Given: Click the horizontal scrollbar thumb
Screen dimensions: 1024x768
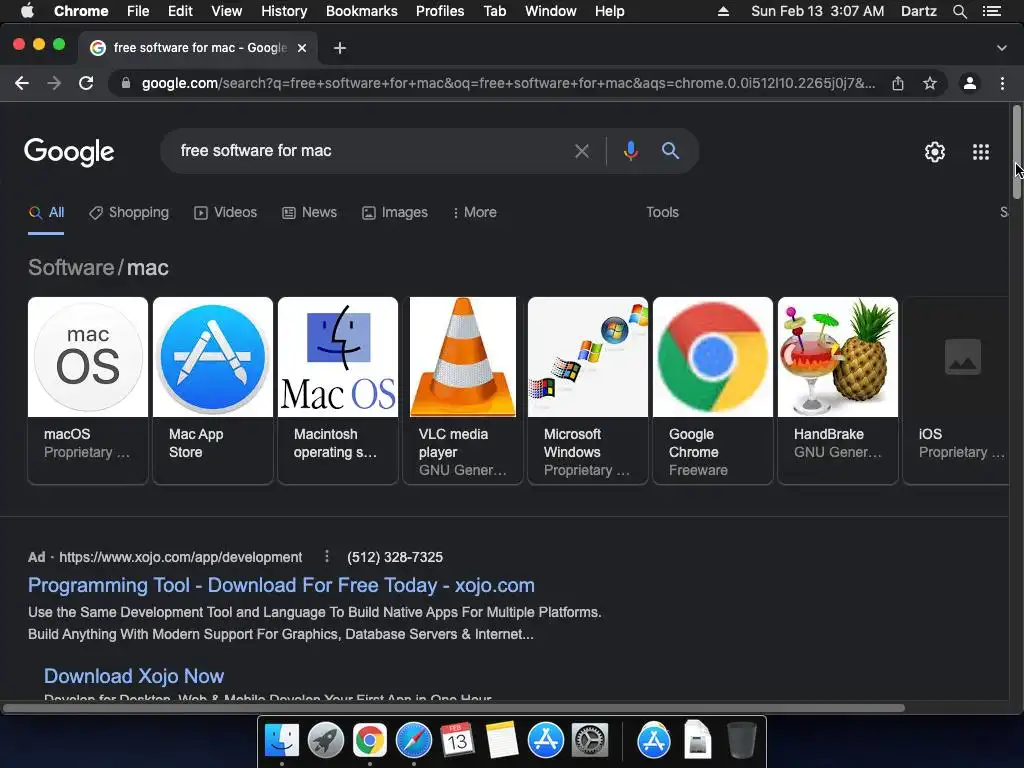Looking at the screenshot, I should click(x=454, y=708).
